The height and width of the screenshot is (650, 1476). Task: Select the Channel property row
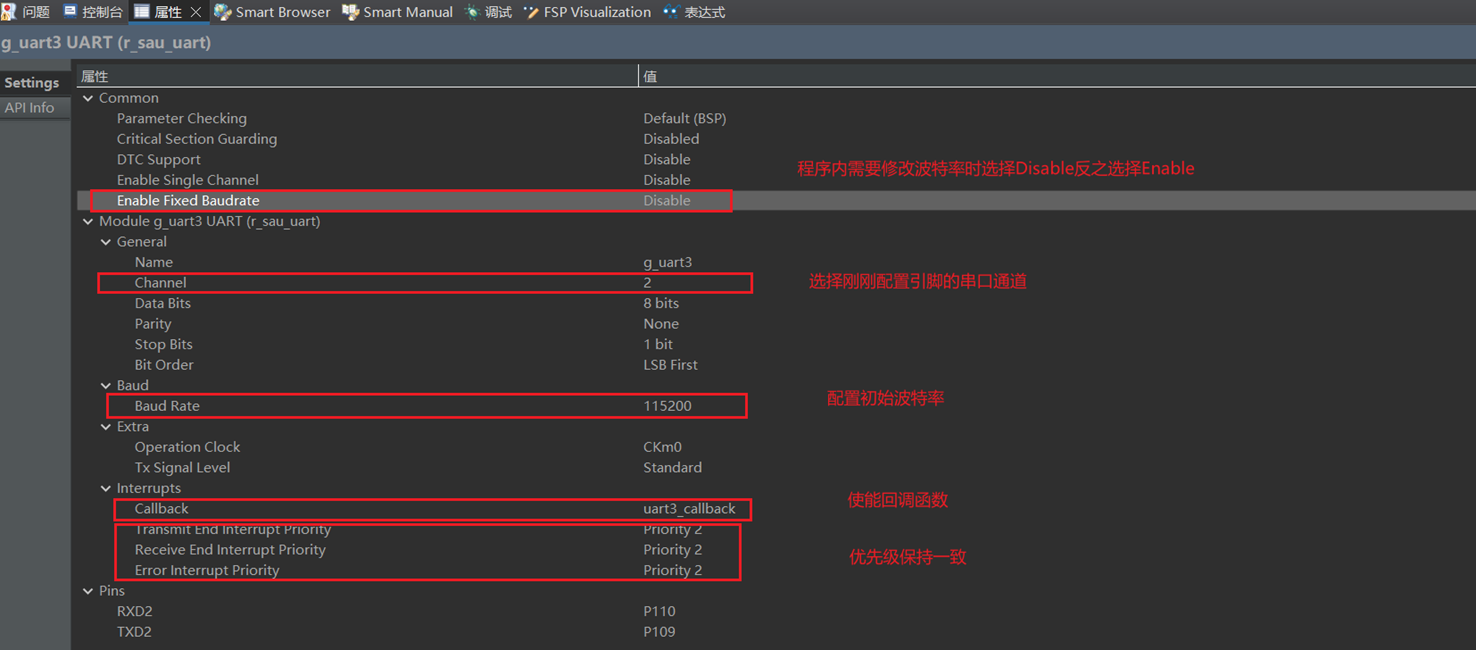[x=161, y=283]
